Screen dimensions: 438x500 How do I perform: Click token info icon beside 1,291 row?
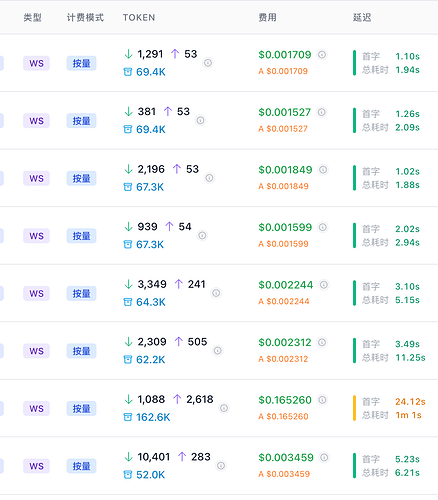coord(208,63)
